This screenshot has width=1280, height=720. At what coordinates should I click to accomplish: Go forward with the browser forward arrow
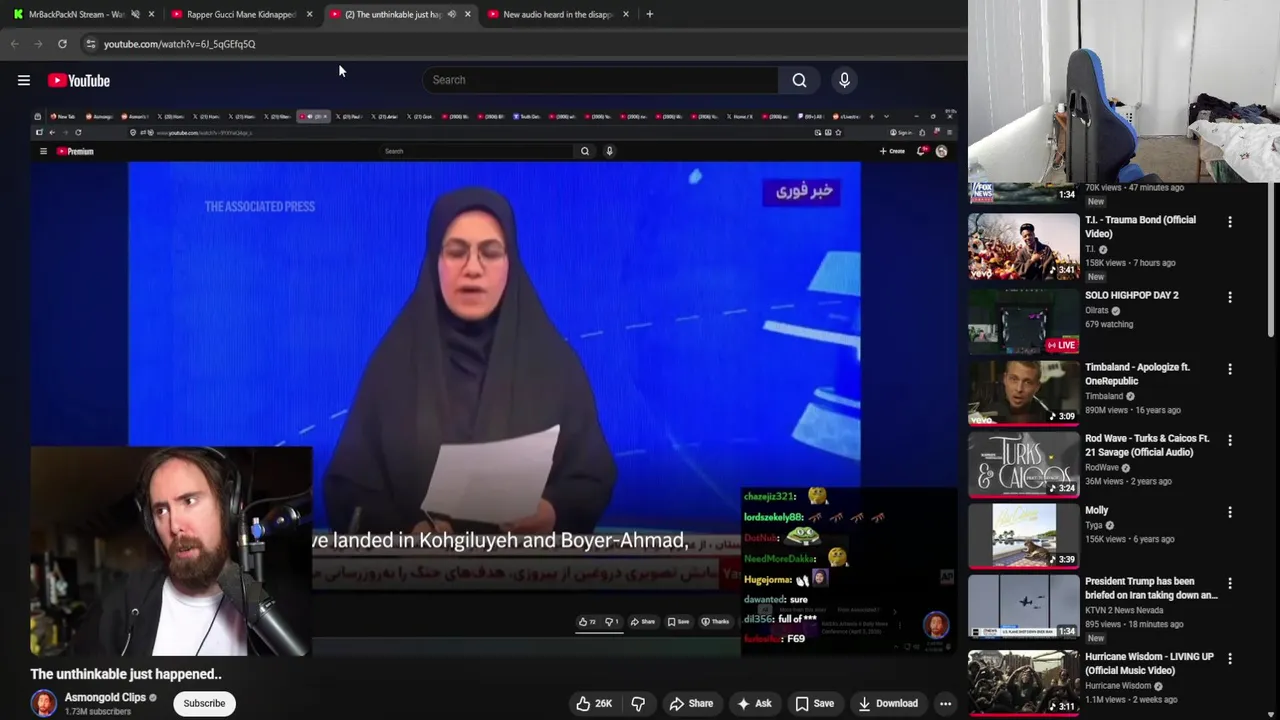pyautogui.click(x=38, y=44)
